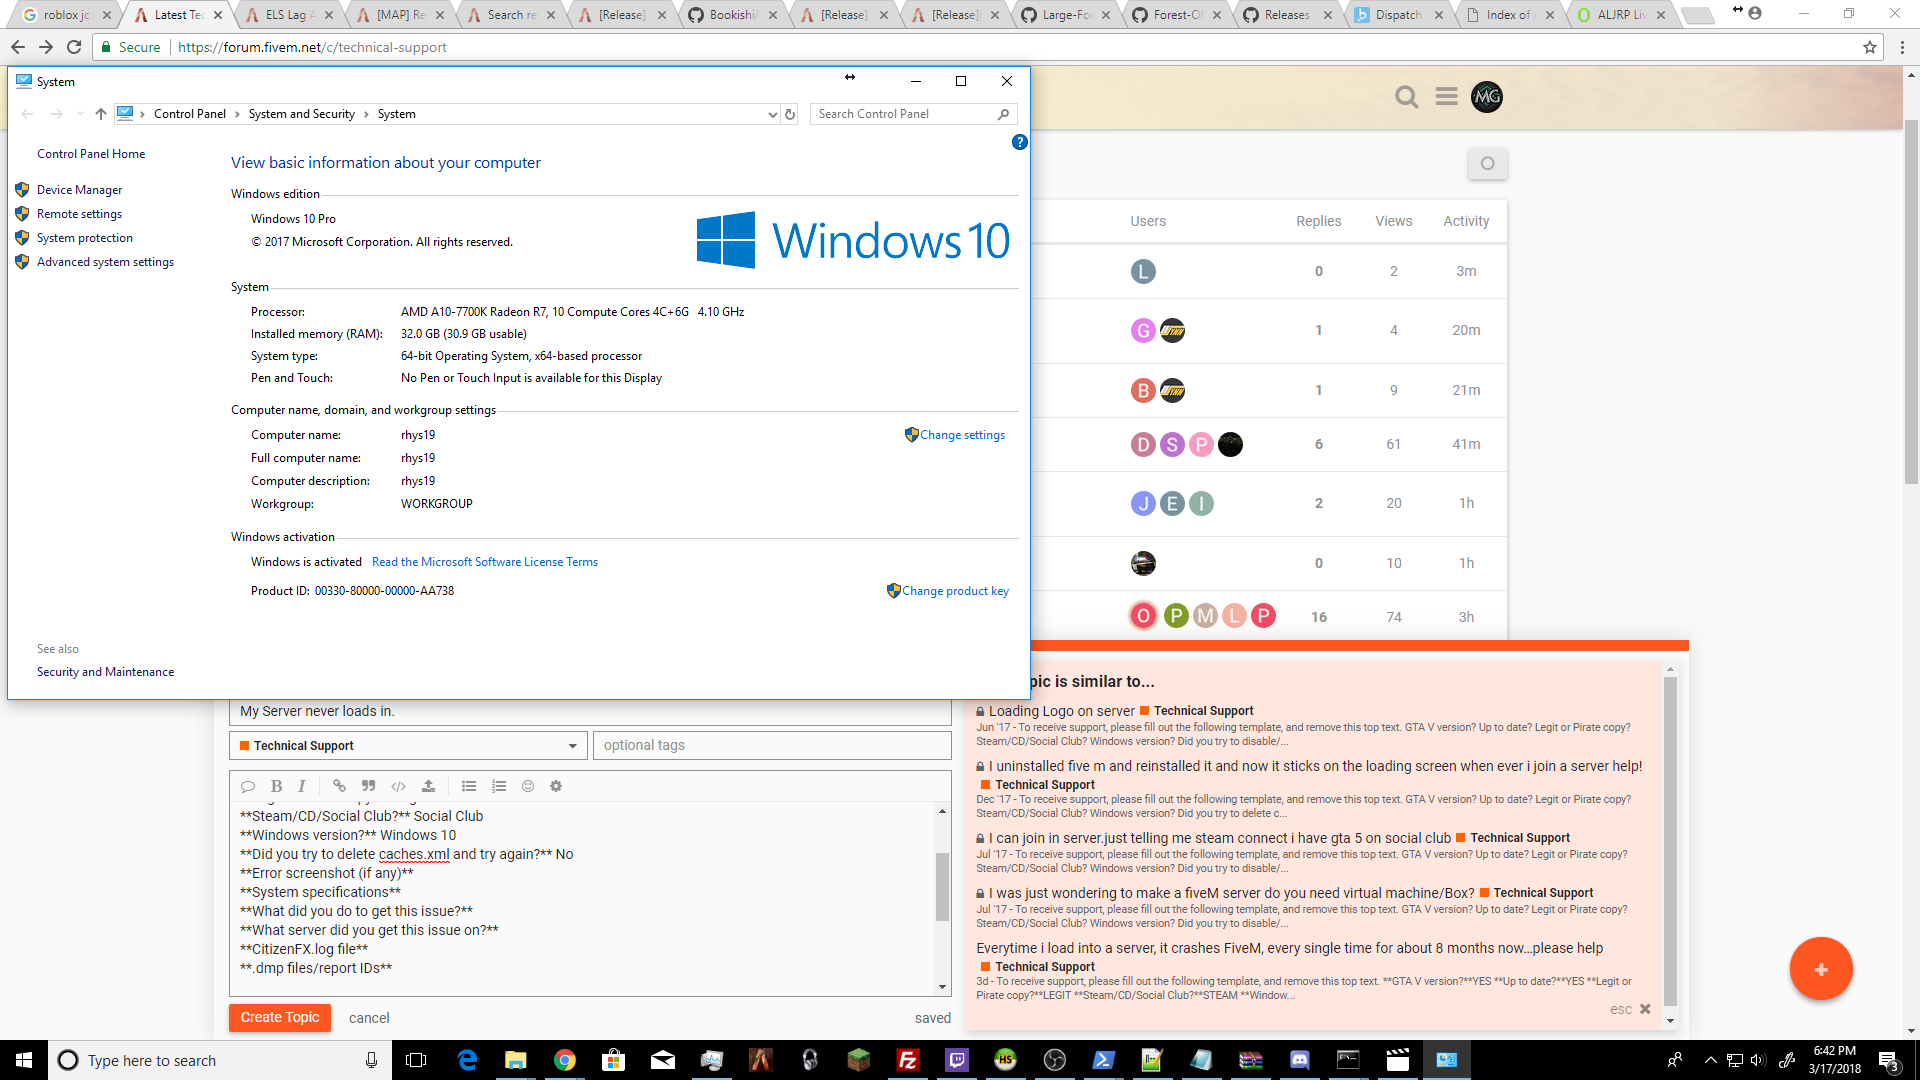
Task: Click the Create Topic button
Action: [280, 1017]
